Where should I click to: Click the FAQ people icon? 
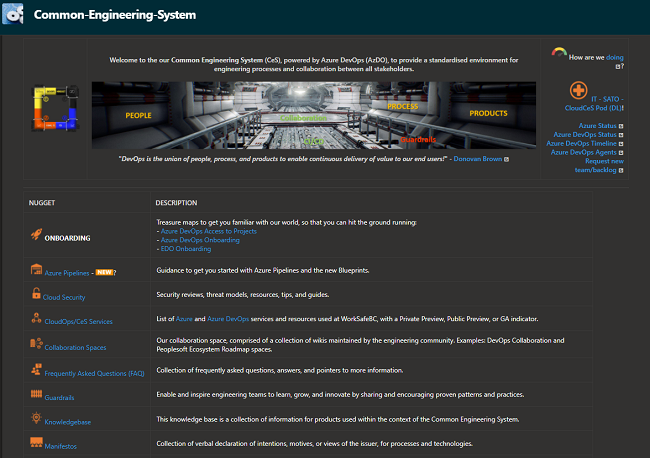pyautogui.click(x=36, y=369)
